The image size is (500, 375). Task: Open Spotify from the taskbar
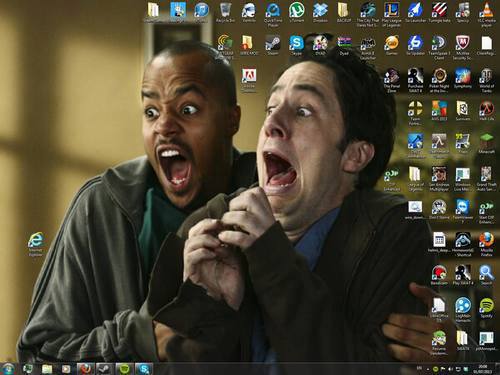pyautogui.click(x=124, y=369)
